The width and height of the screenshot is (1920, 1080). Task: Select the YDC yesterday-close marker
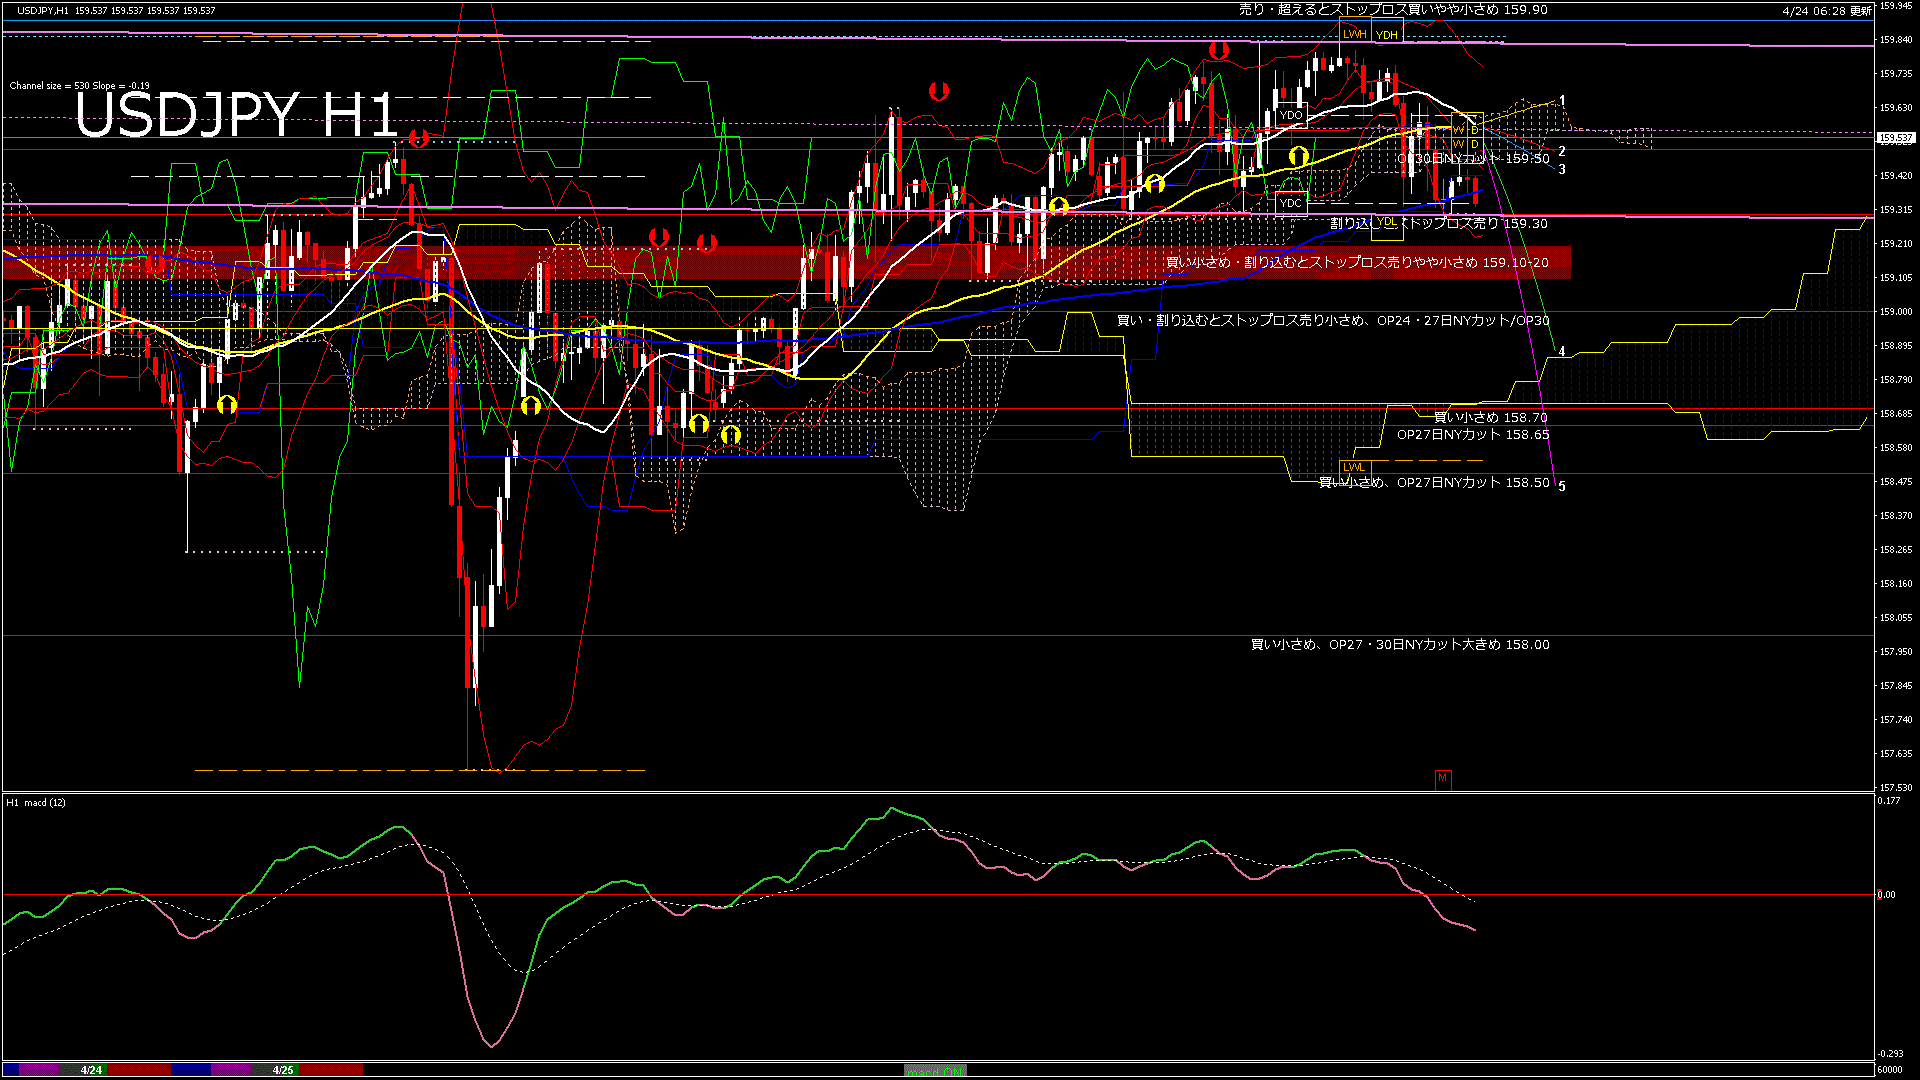[x=1291, y=203]
